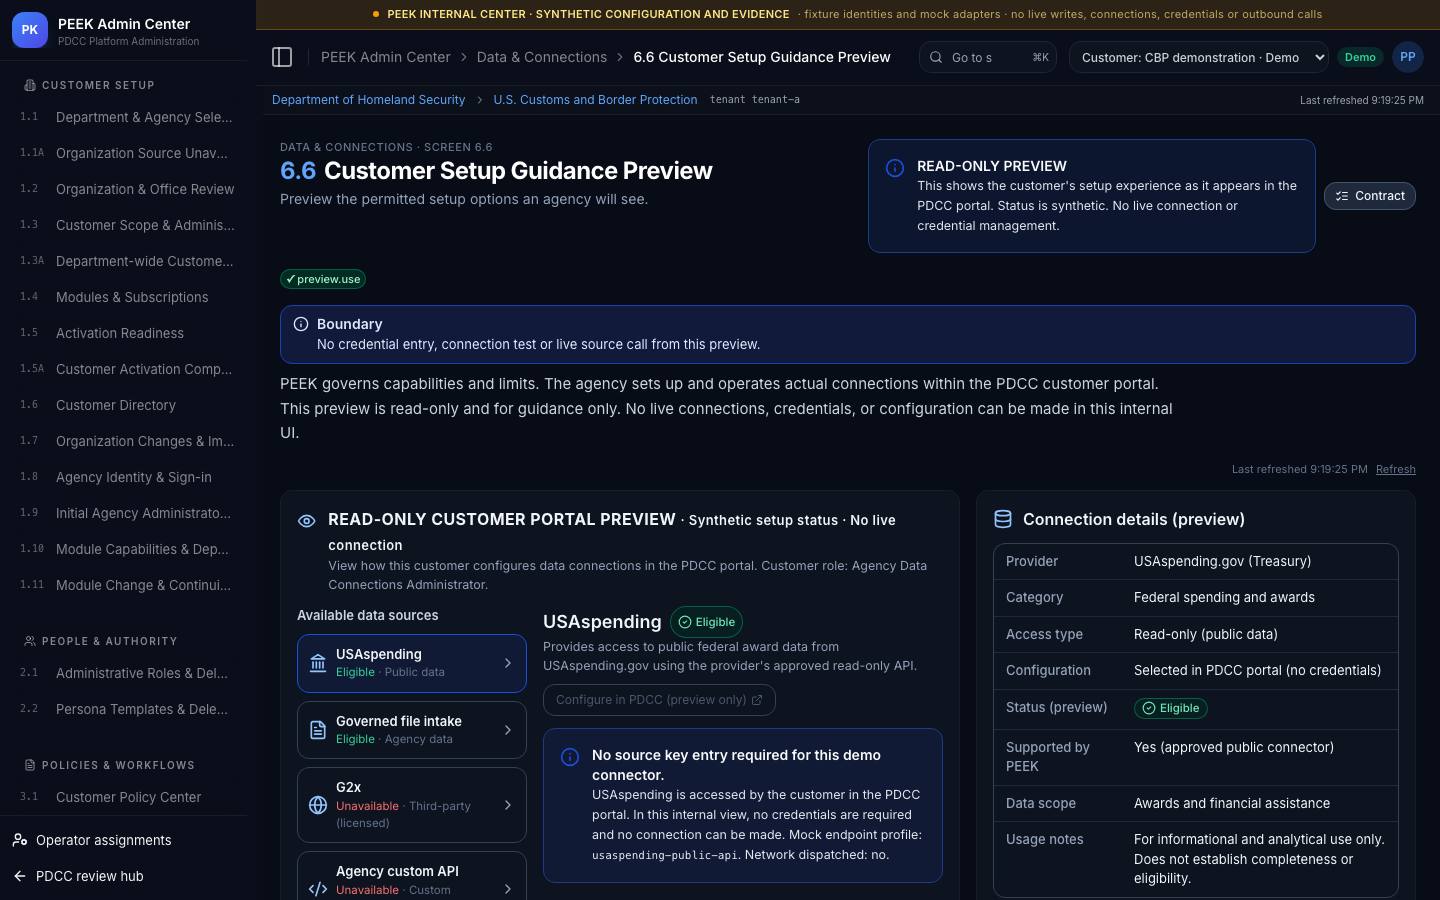This screenshot has height=900, width=1440.
Task: Open Agency Identity & Sign-in sidebar item
Action: coord(128,477)
